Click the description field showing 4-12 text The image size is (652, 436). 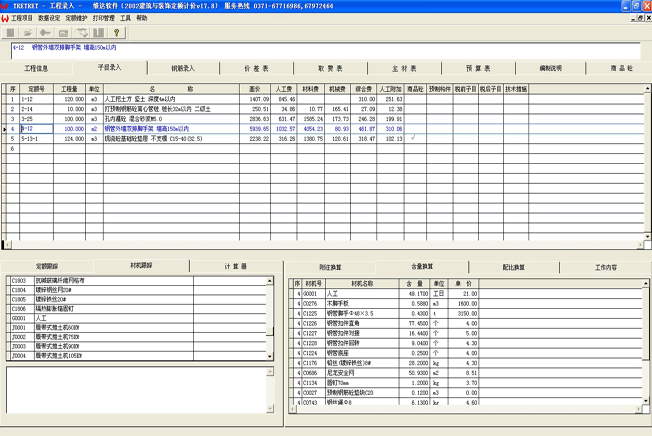point(326,50)
